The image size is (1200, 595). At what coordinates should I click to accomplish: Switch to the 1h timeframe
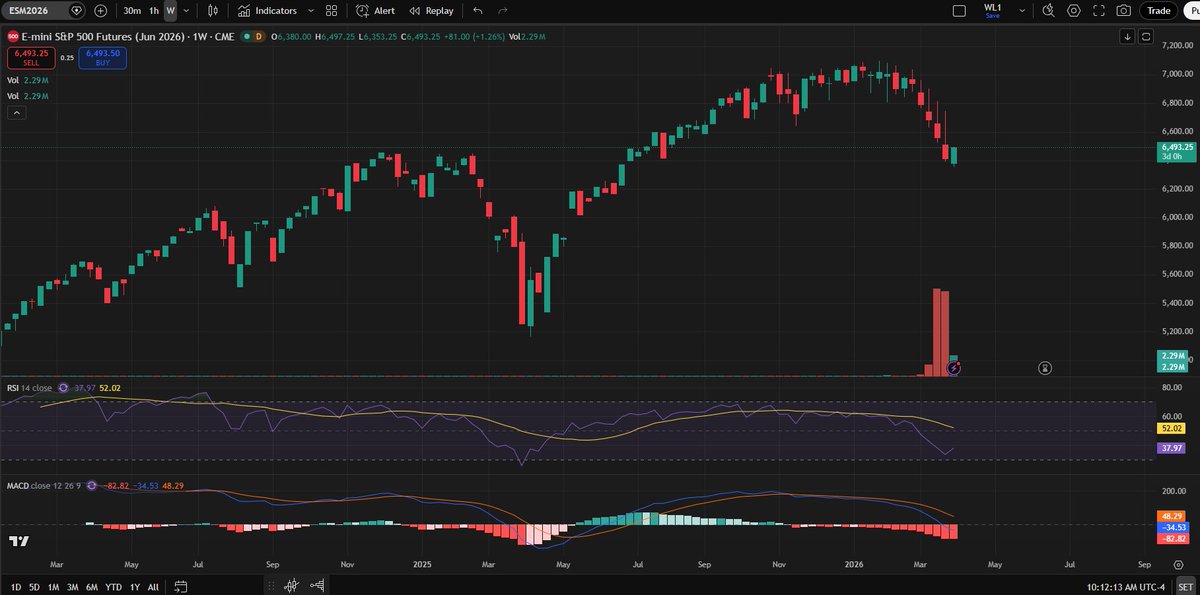[154, 10]
